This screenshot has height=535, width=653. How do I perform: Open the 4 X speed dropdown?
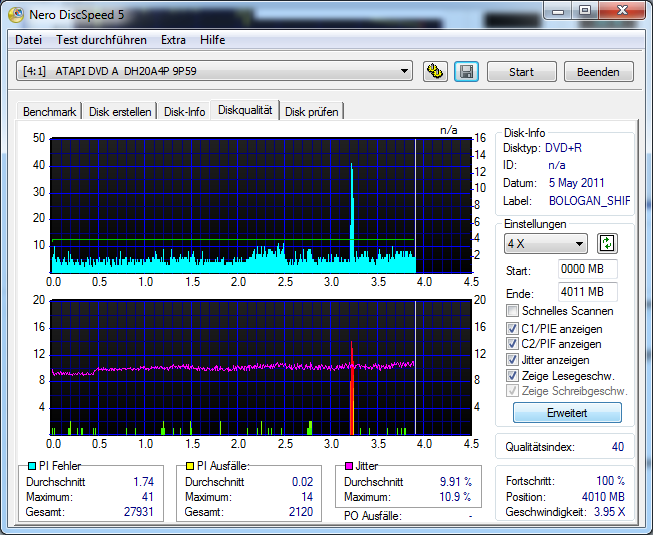546,244
